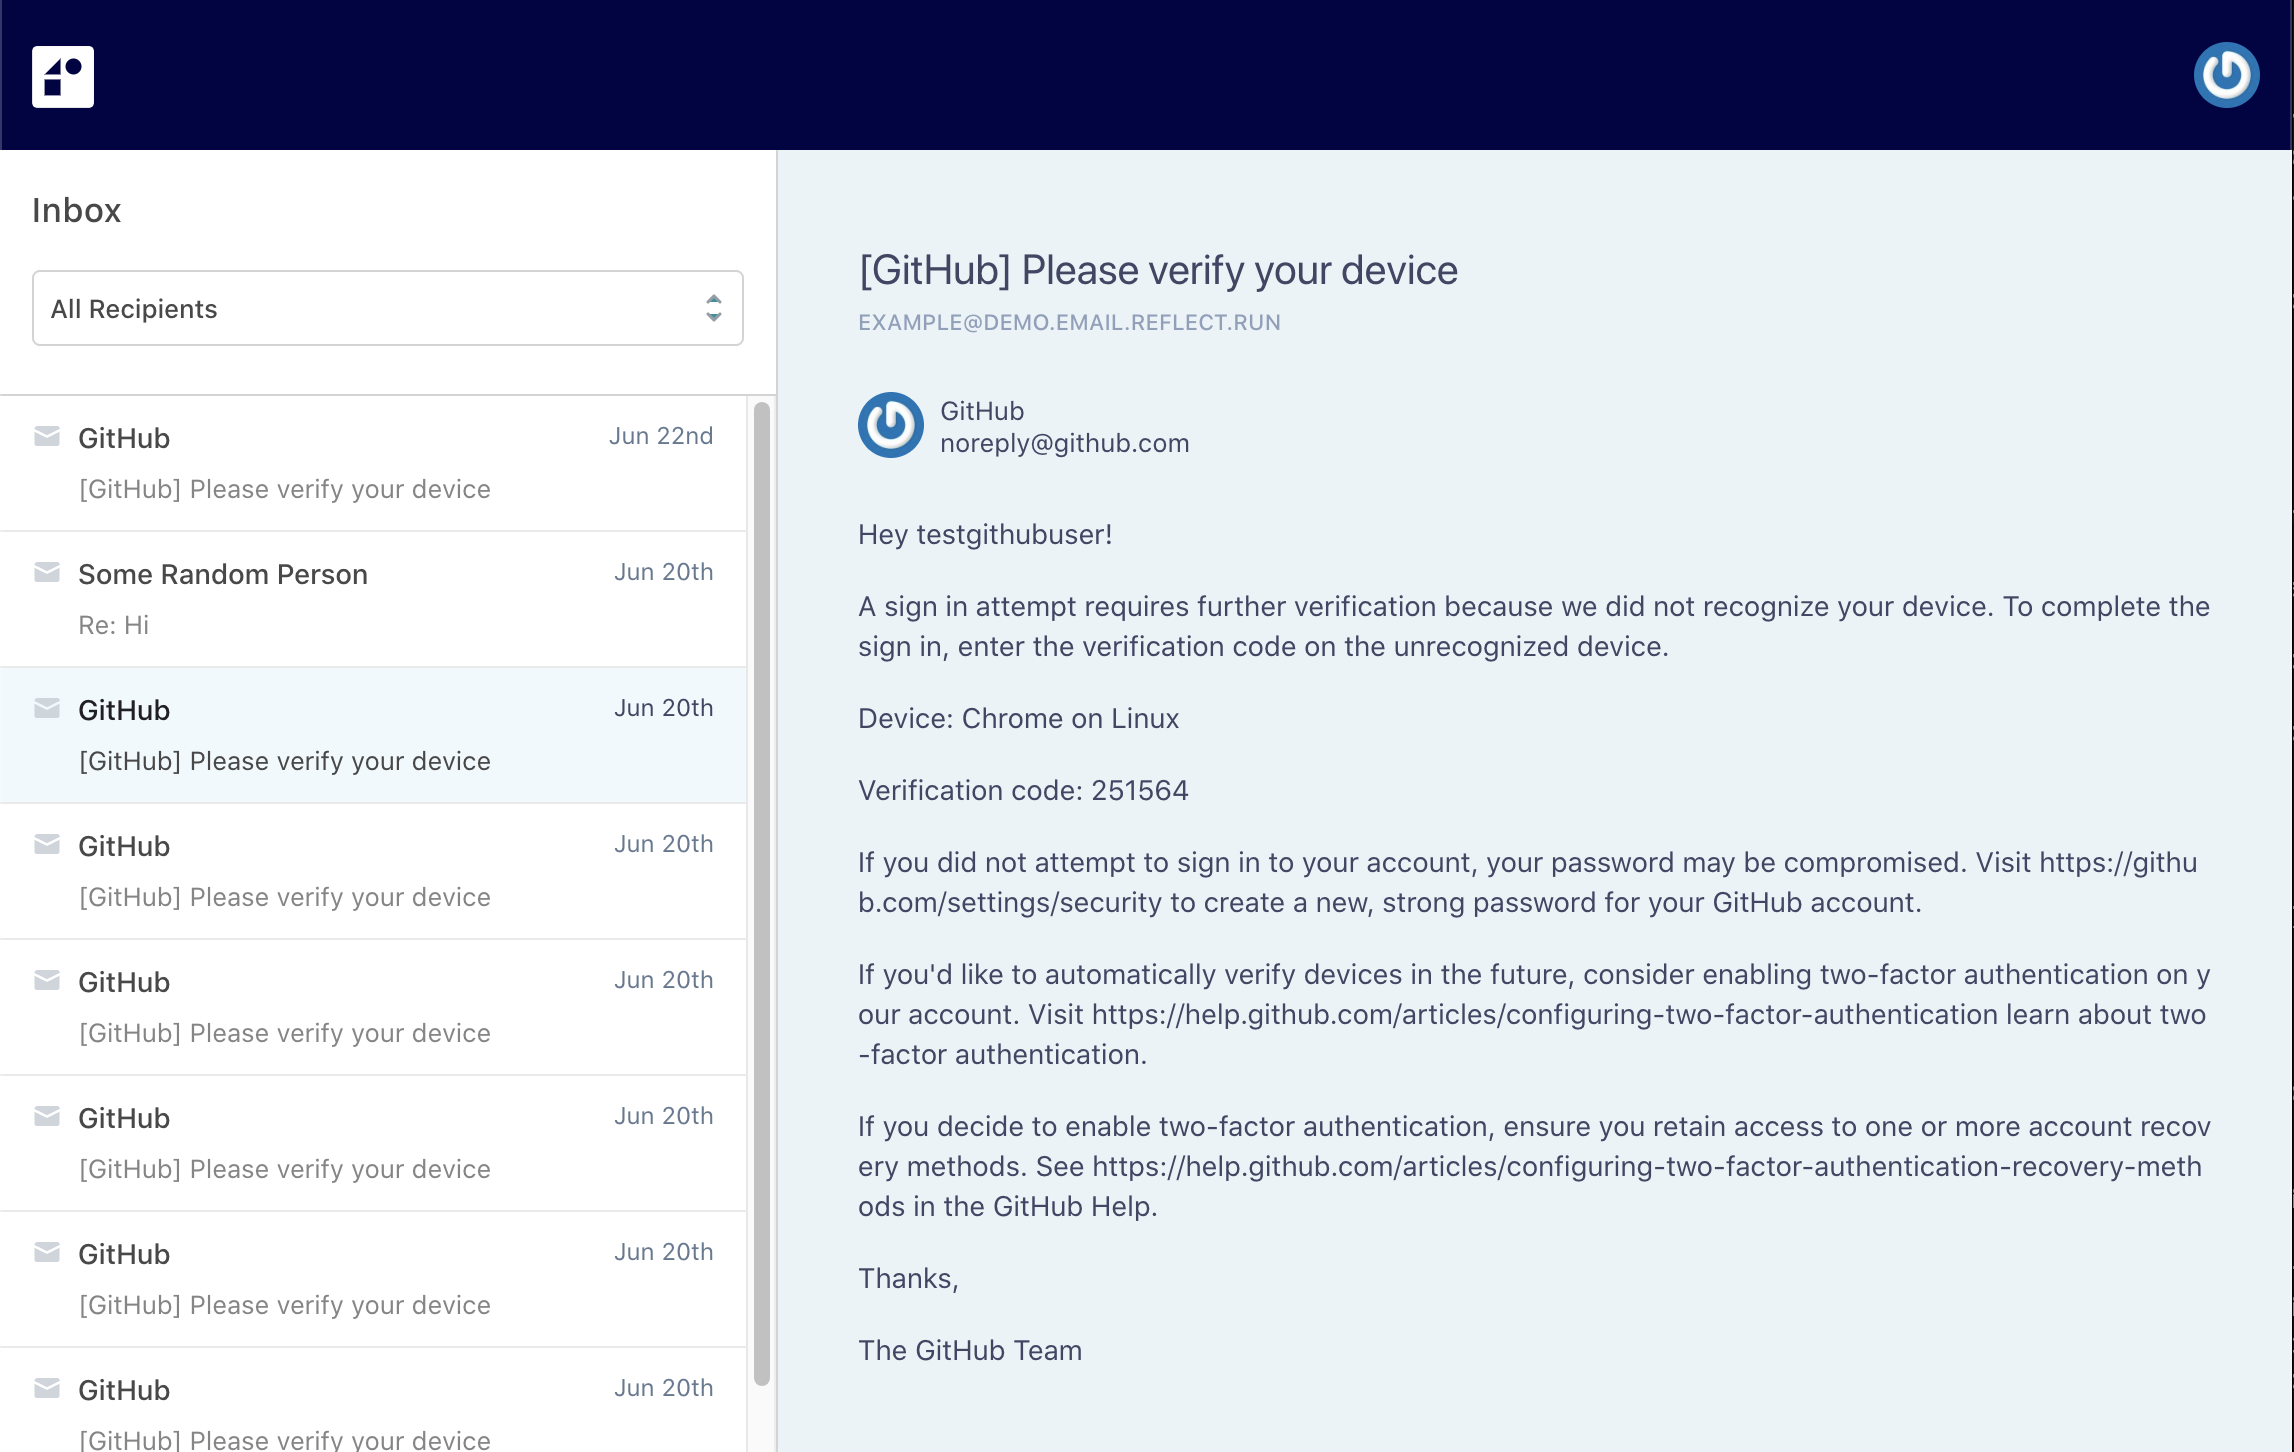This screenshot has height=1452, width=2294.
Task: Click the GitHub sender avatar in the message
Action: pos(890,425)
